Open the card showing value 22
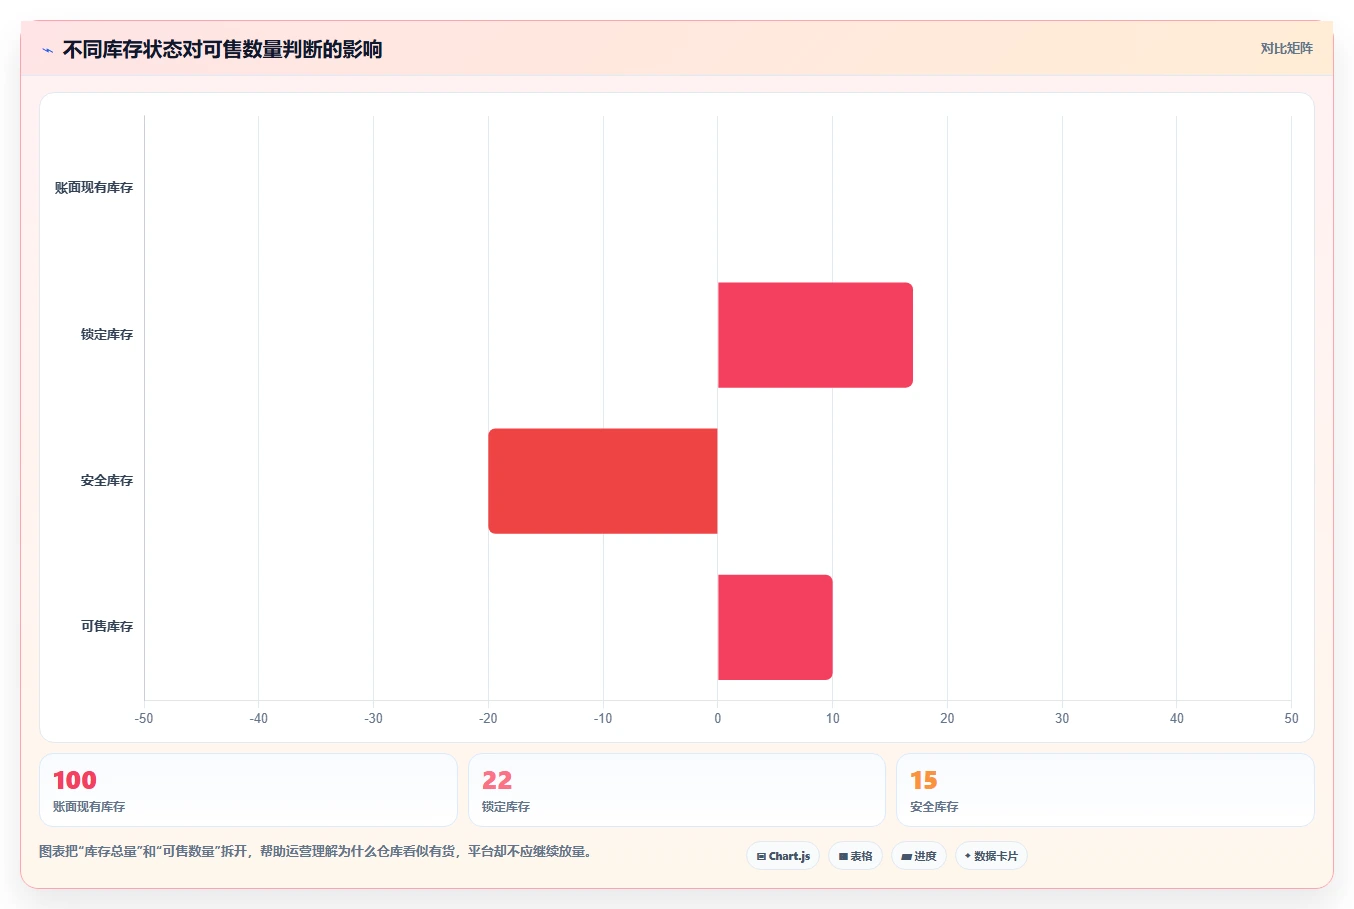The height and width of the screenshot is (909, 1354). point(677,790)
